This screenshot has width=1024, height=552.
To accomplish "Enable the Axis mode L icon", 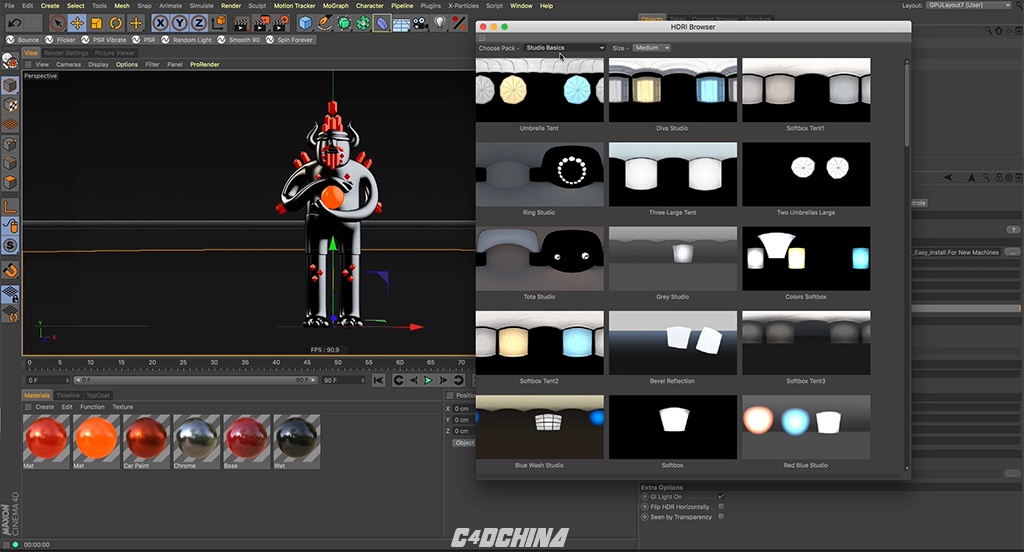I will pos(10,207).
